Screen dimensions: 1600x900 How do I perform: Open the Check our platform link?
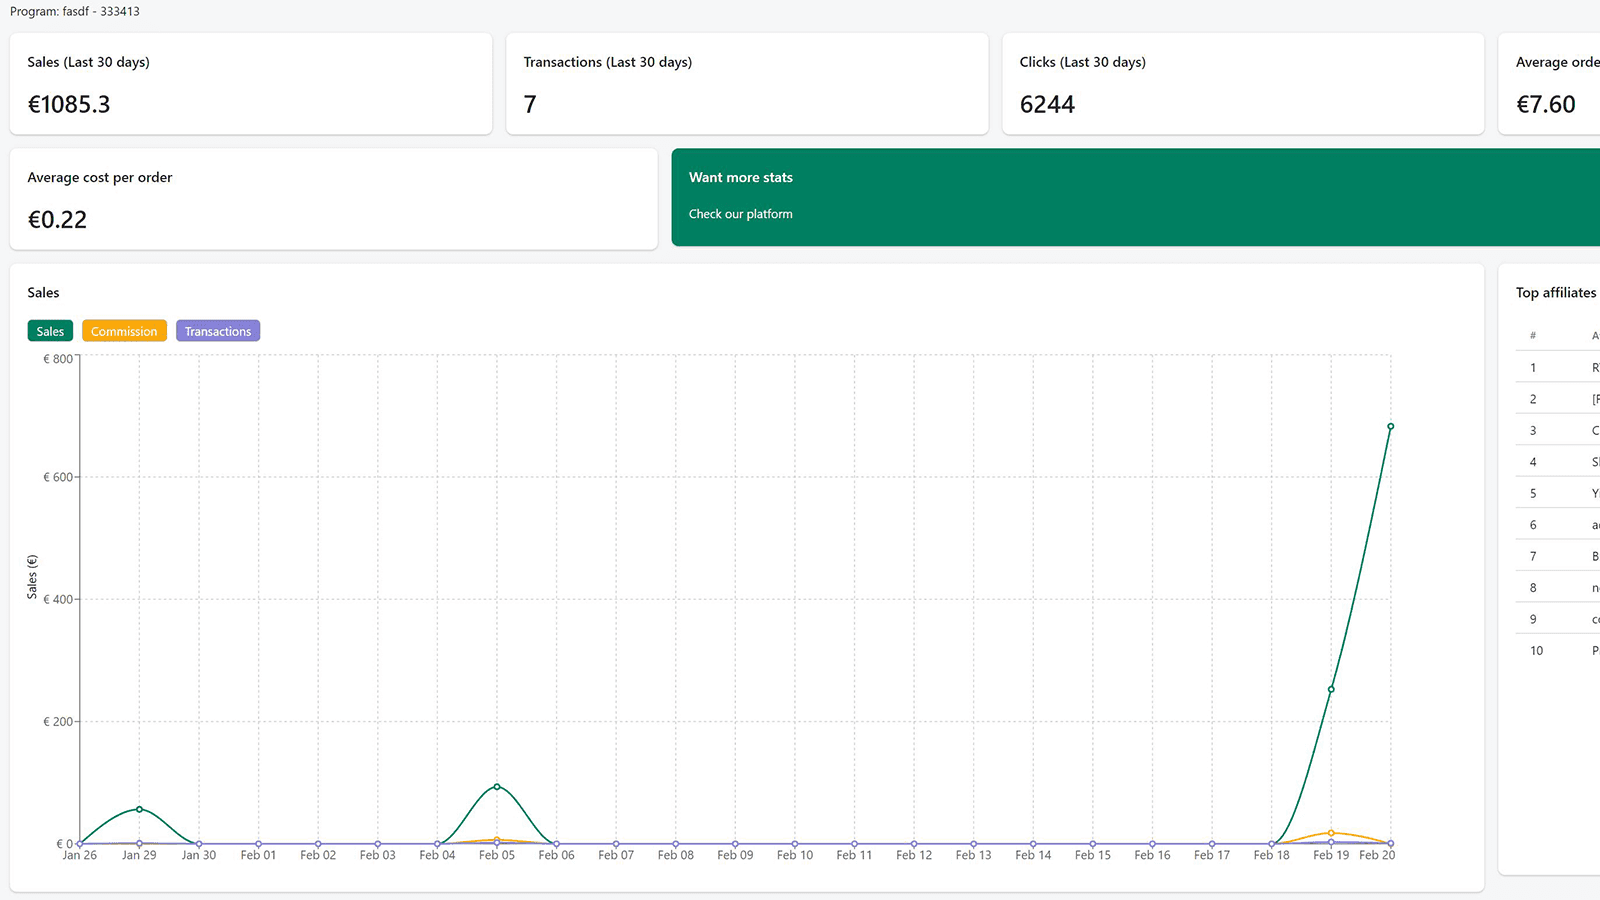[x=740, y=213]
